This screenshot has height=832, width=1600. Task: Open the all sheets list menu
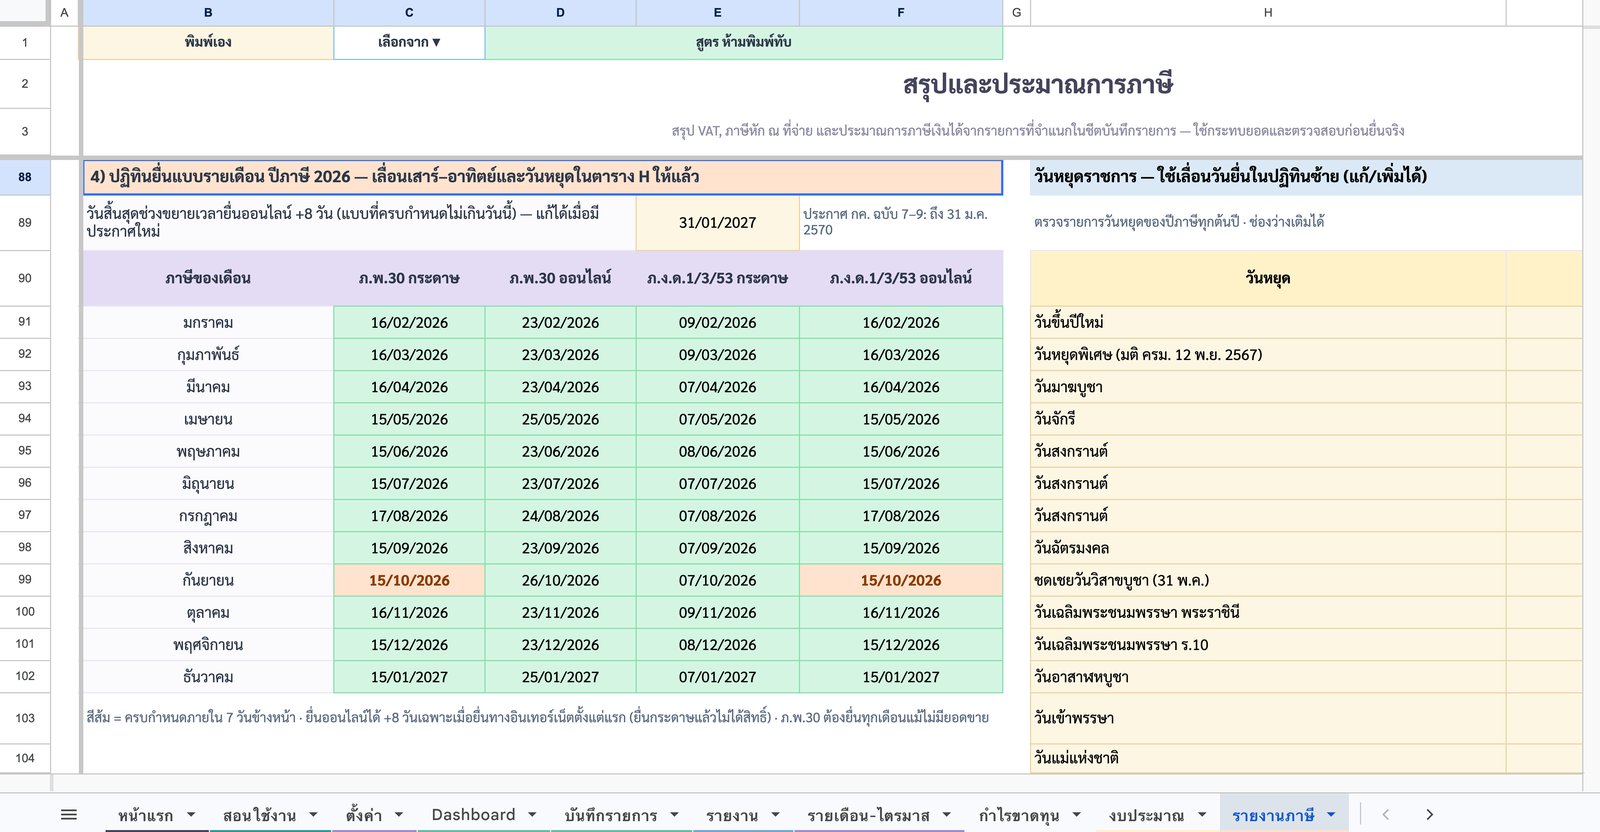[69, 815]
